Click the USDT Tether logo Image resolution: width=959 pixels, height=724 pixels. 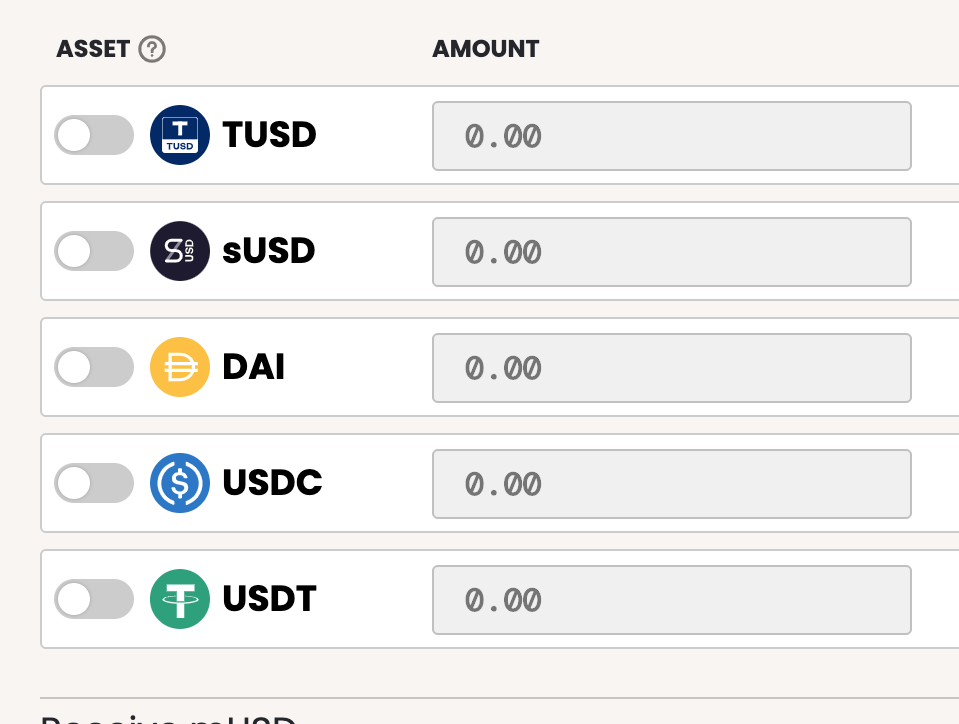180,599
